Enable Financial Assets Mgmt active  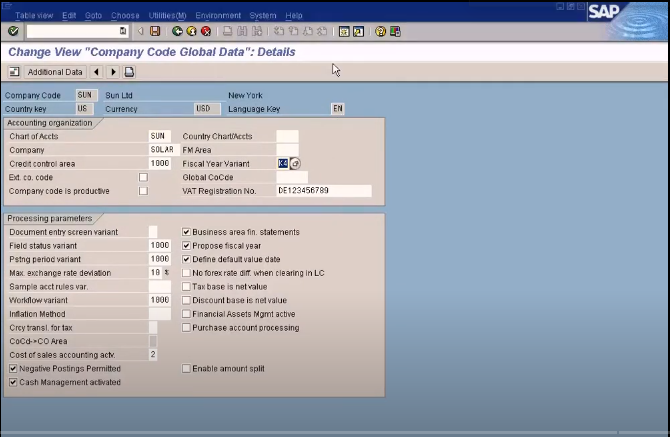[x=186, y=314]
